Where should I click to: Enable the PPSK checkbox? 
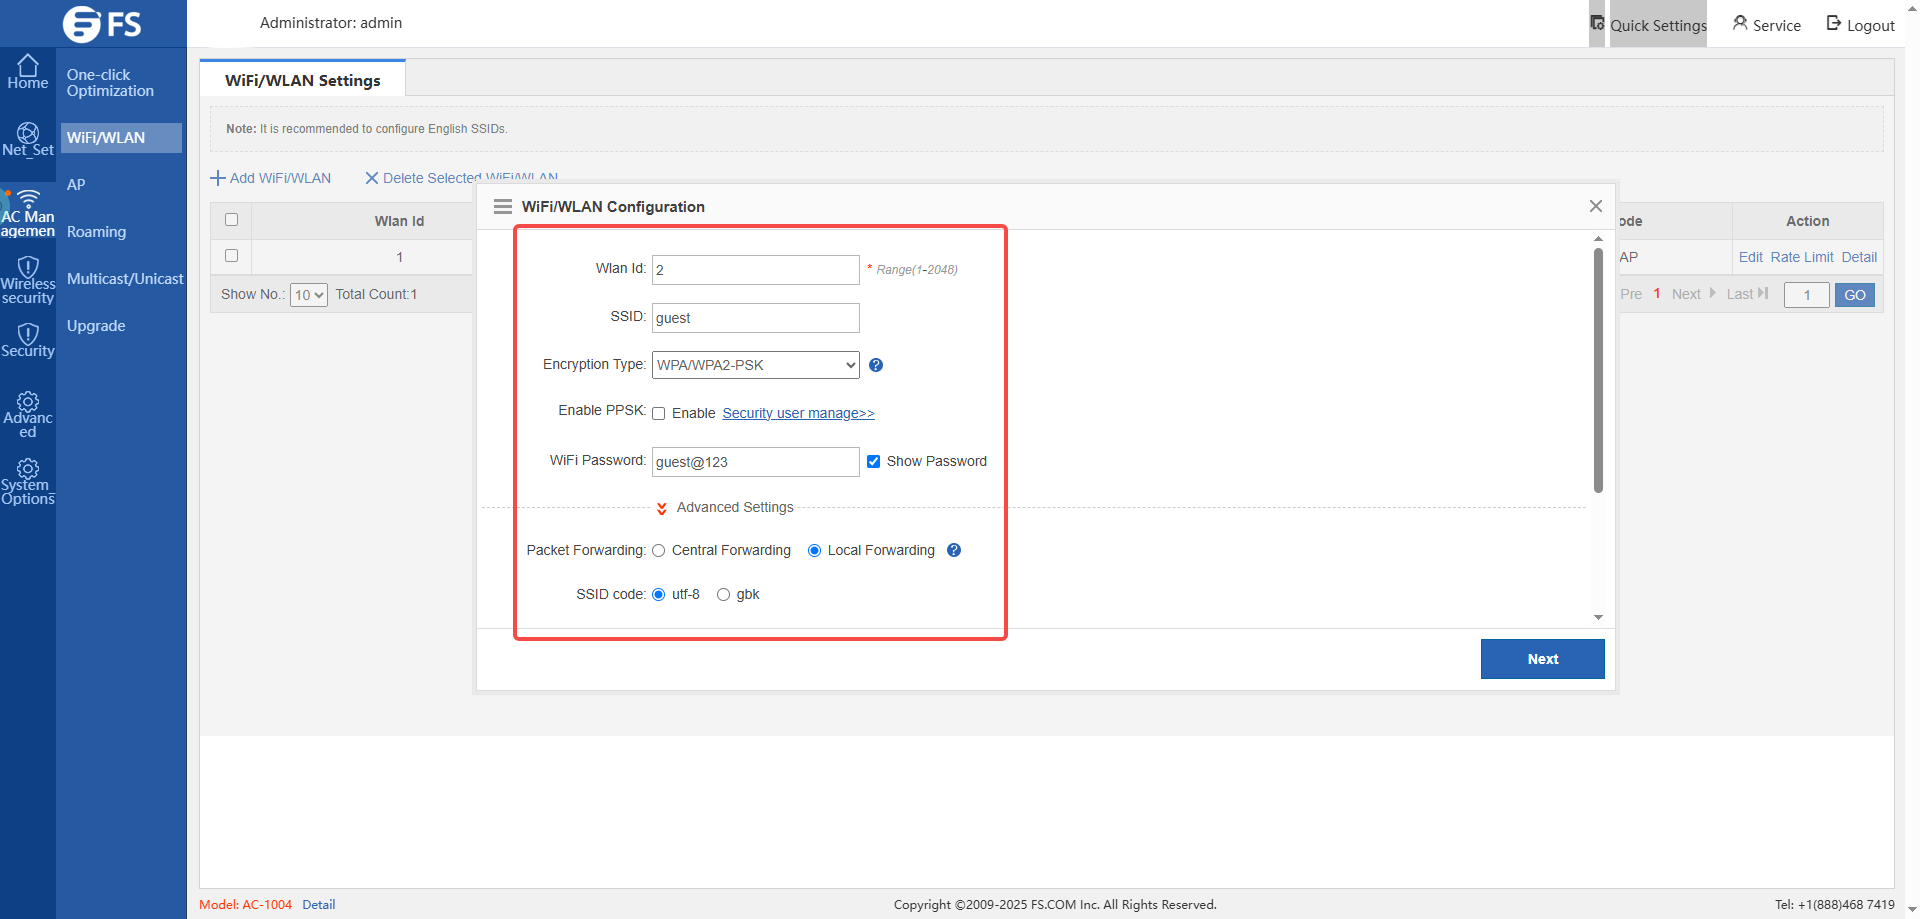(x=658, y=413)
